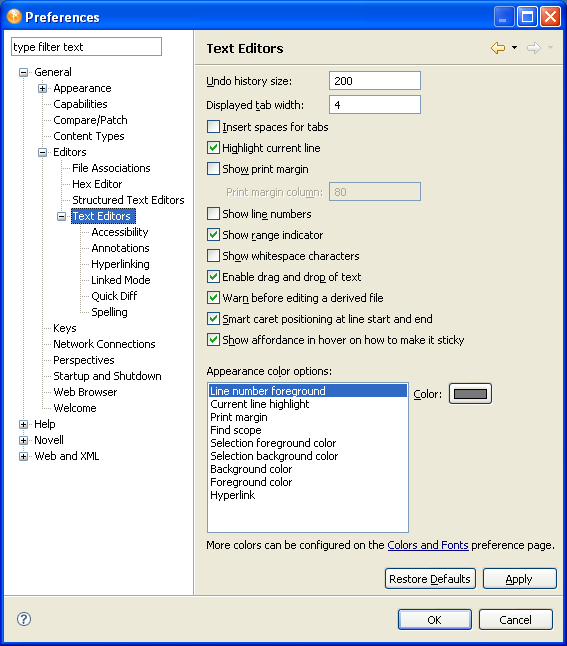567x646 pixels.
Task: Collapse the Text Editors tree node
Action: point(61,216)
